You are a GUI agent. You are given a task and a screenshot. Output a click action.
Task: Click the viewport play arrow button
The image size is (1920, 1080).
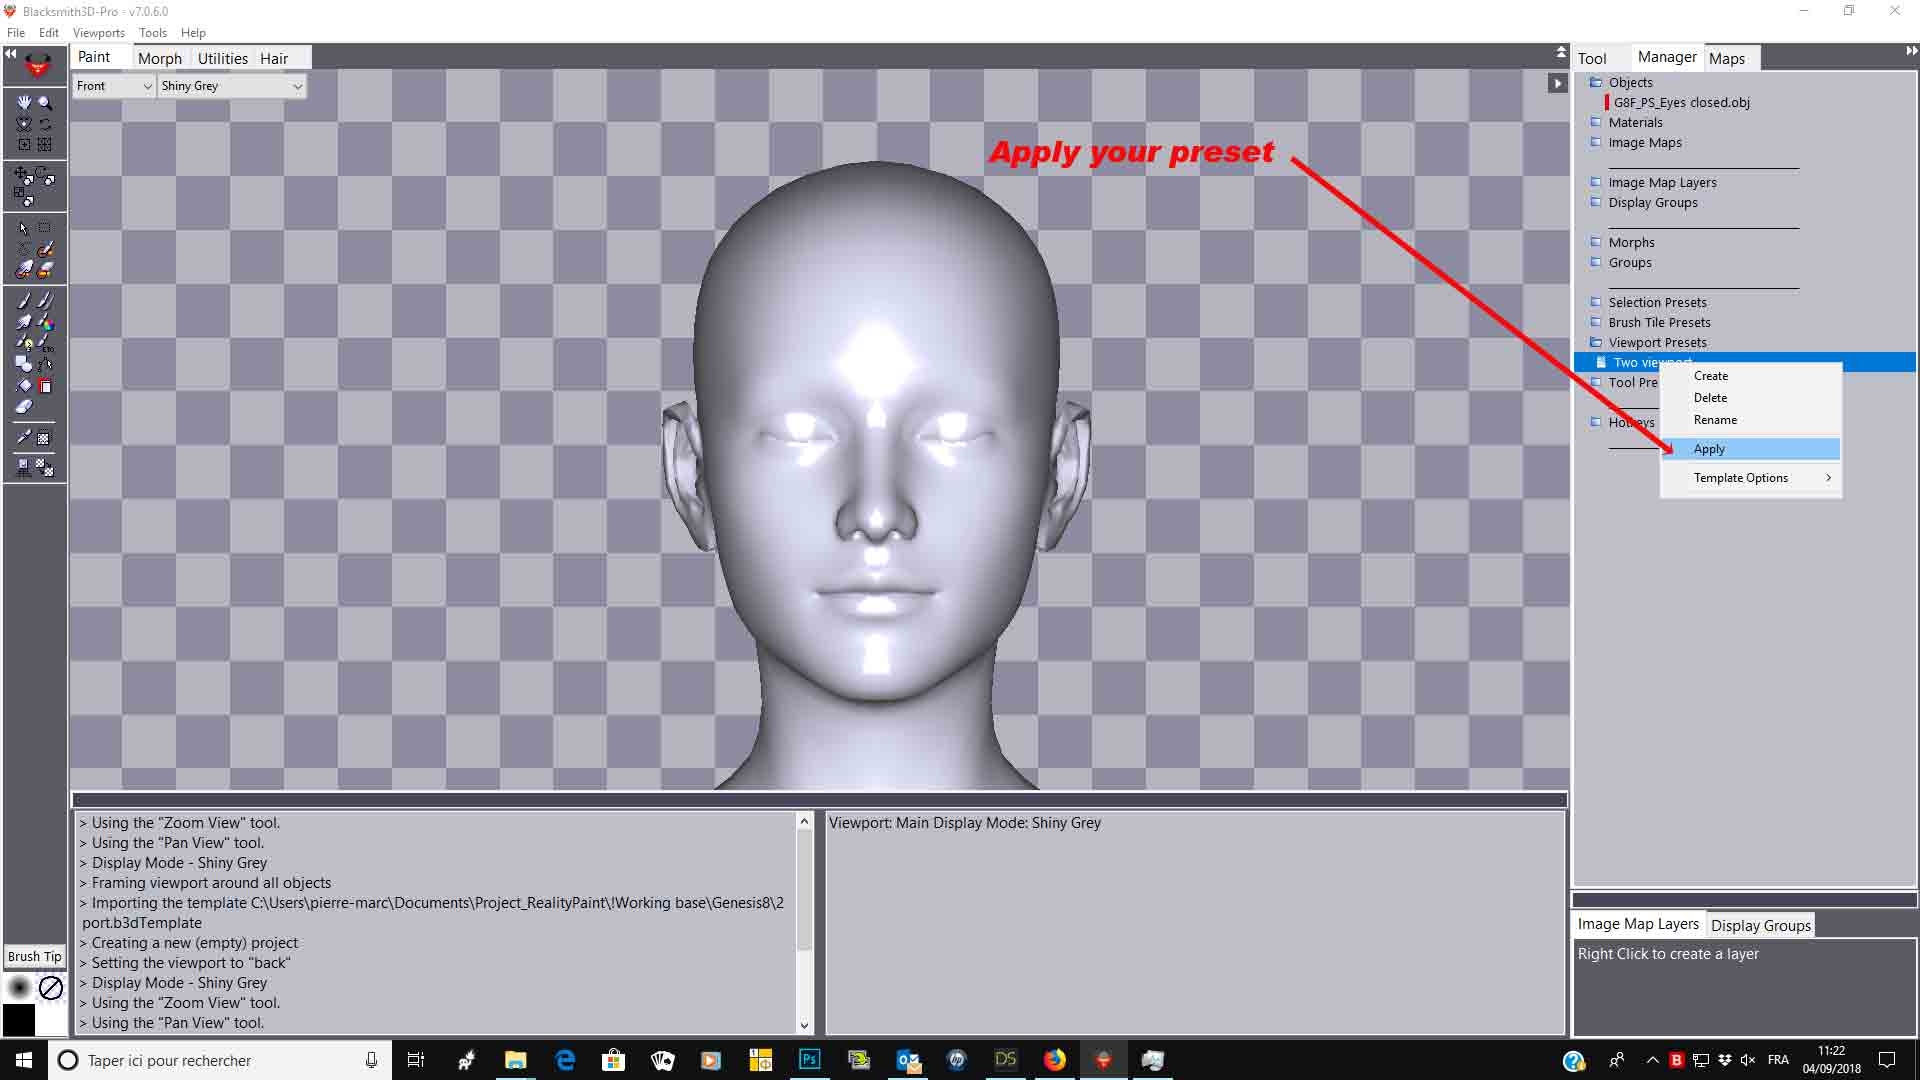pyautogui.click(x=1557, y=83)
